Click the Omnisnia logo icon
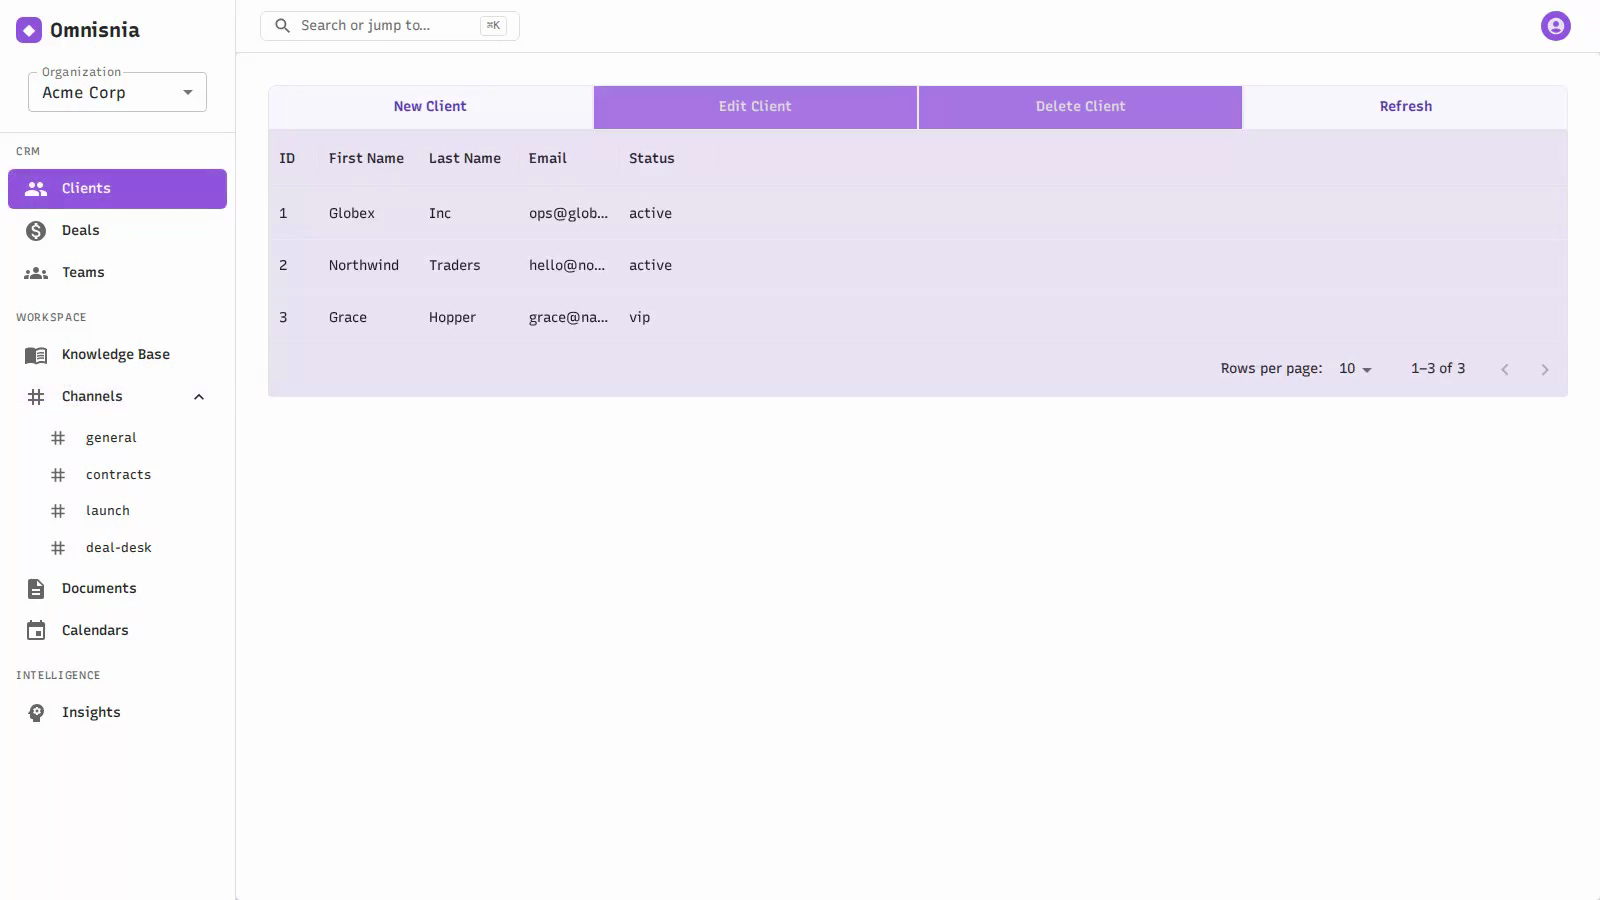 click(29, 30)
